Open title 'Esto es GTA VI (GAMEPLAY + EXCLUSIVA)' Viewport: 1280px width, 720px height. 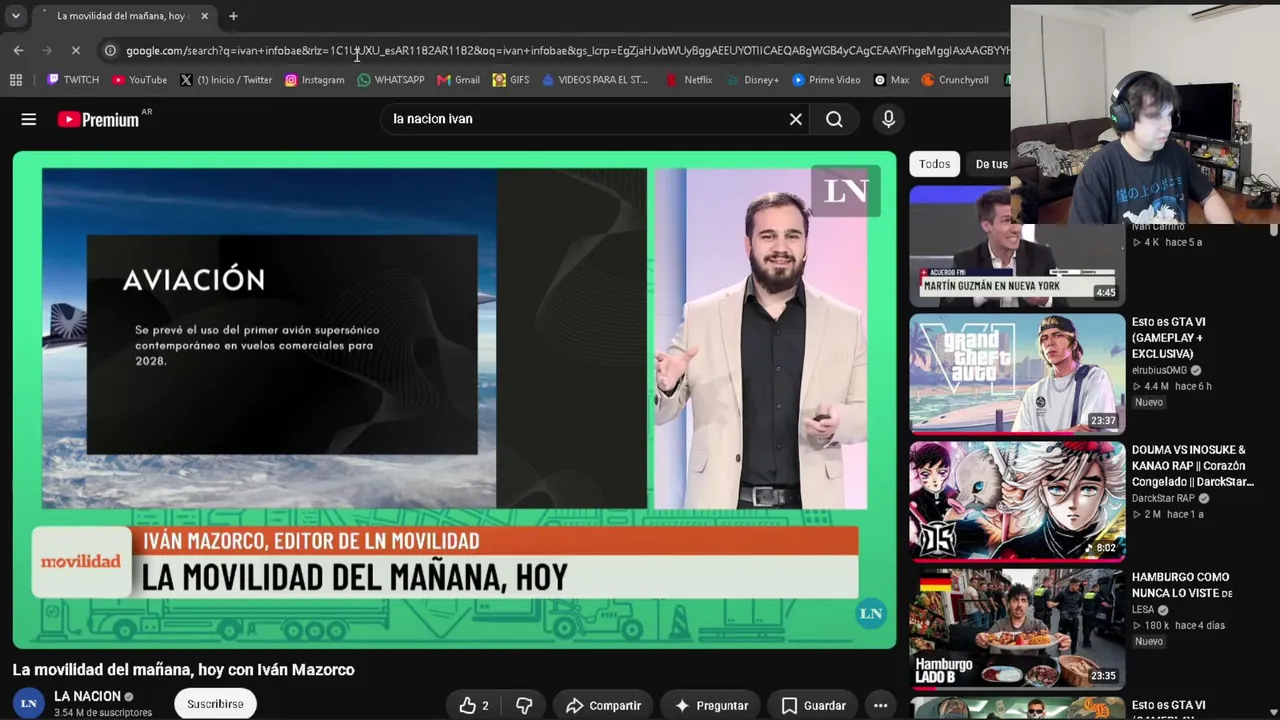1169,338
